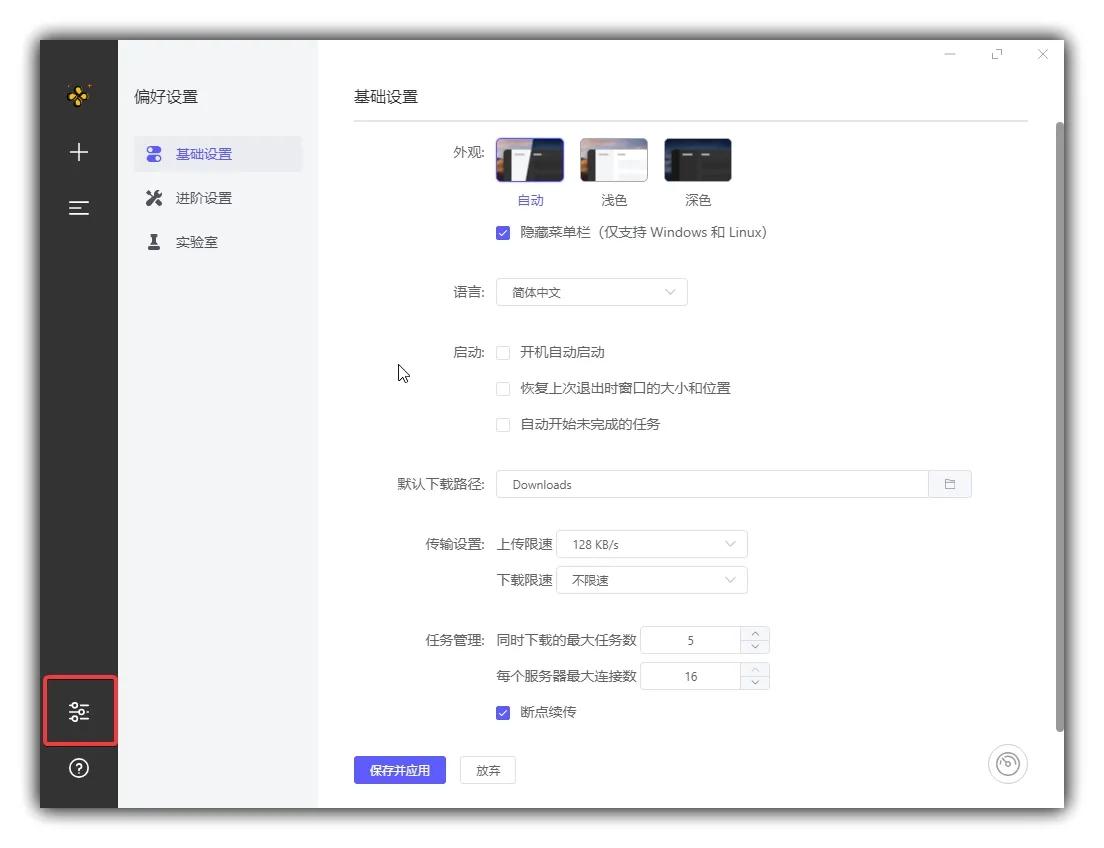
Task: Browse download path via folder icon
Action: (949, 484)
